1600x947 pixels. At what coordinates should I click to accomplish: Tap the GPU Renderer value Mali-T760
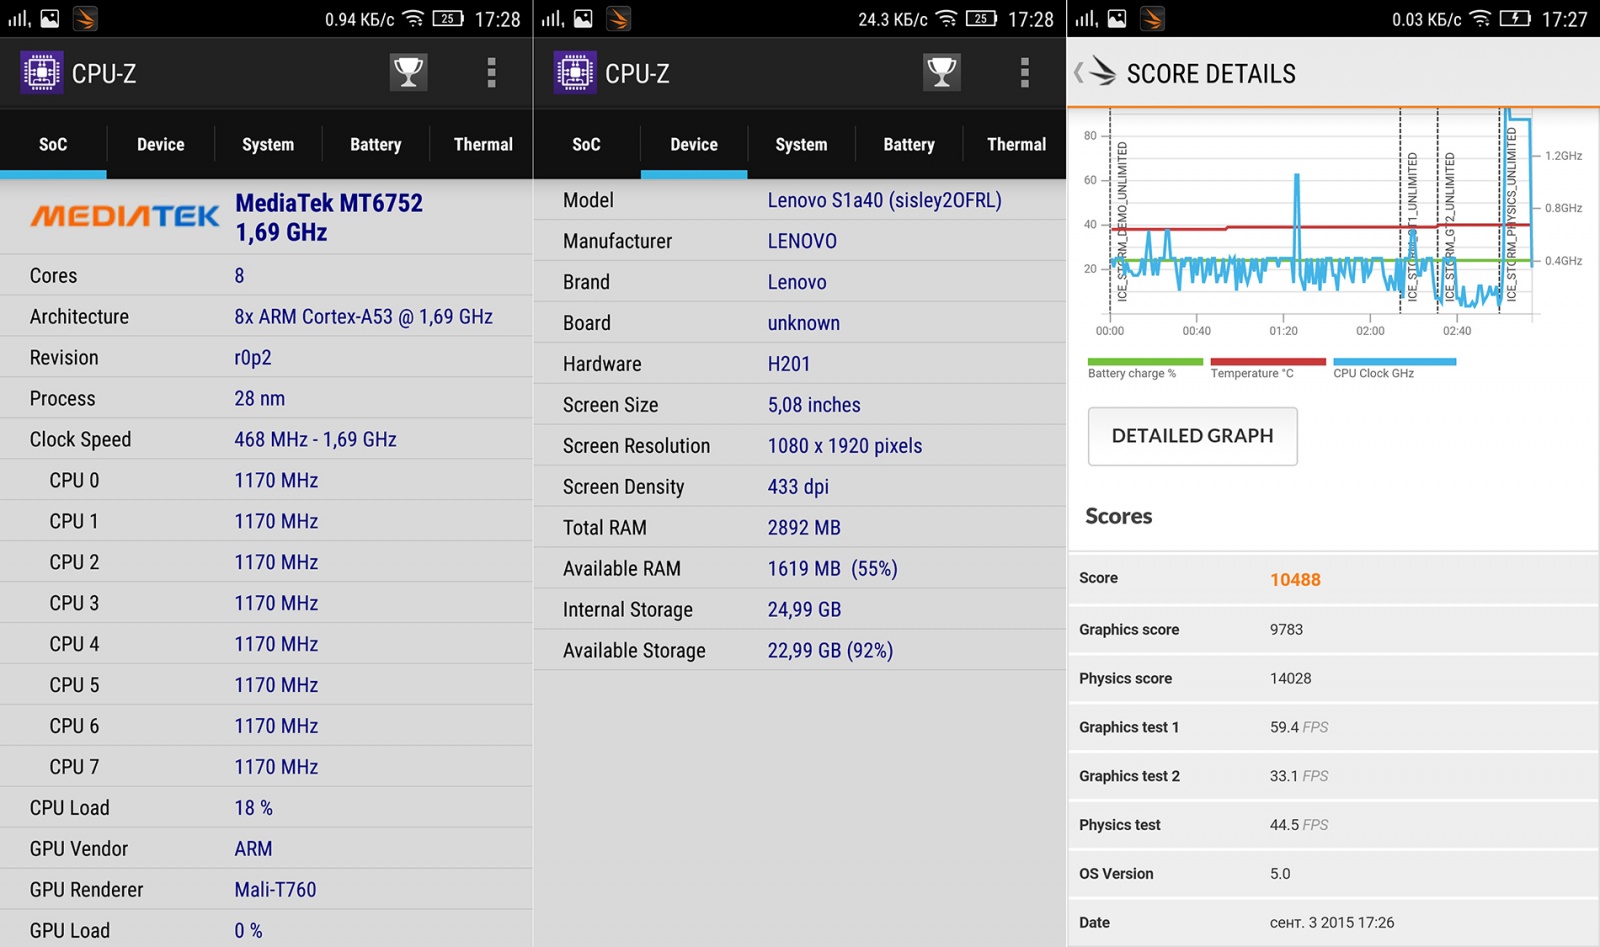point(276,890)
